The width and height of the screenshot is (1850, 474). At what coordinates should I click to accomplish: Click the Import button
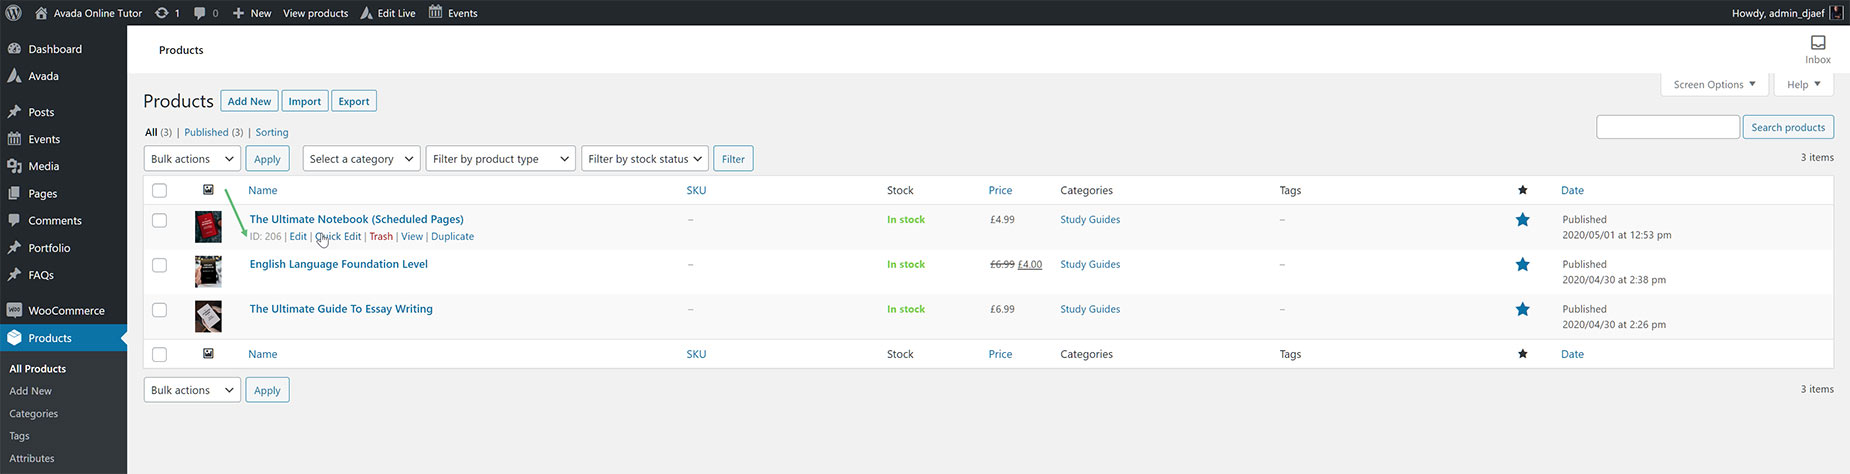point(305,101)
